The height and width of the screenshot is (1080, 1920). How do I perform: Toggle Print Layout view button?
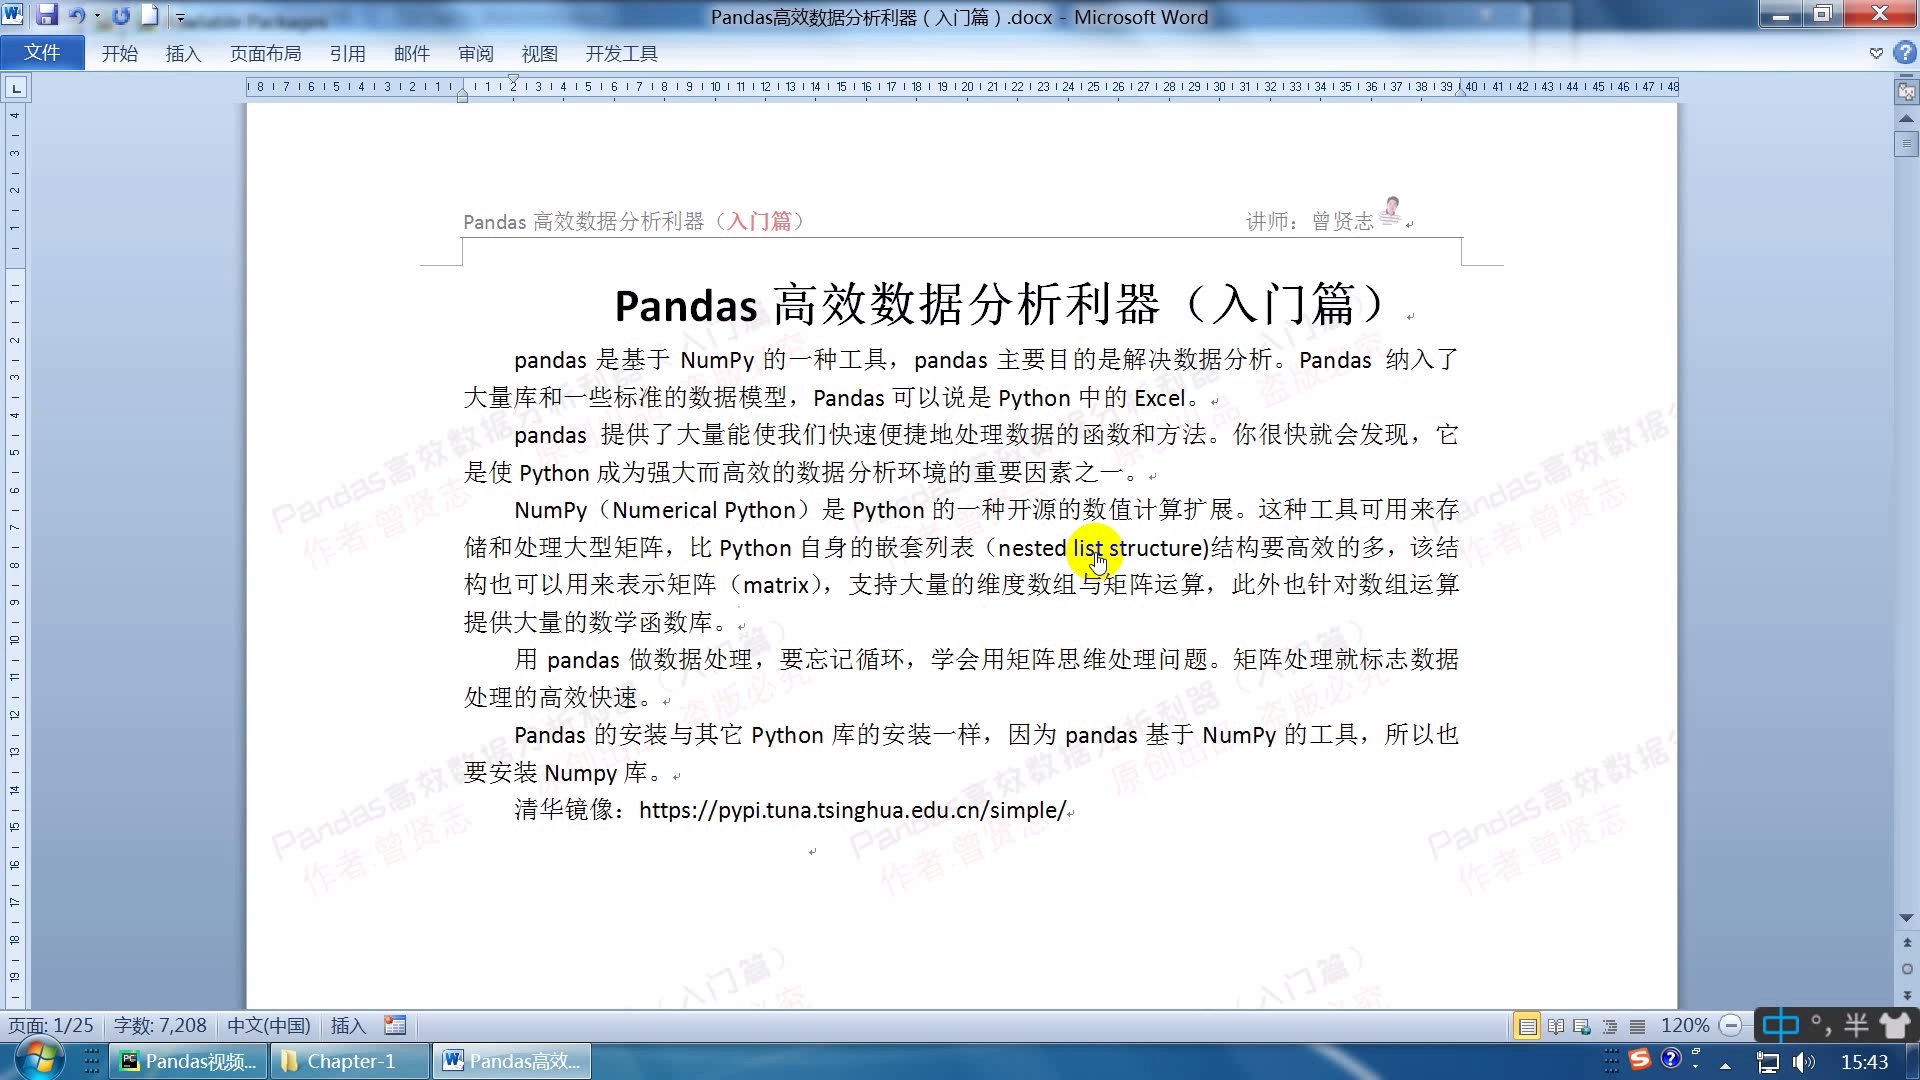[x=1527, y=1025]
